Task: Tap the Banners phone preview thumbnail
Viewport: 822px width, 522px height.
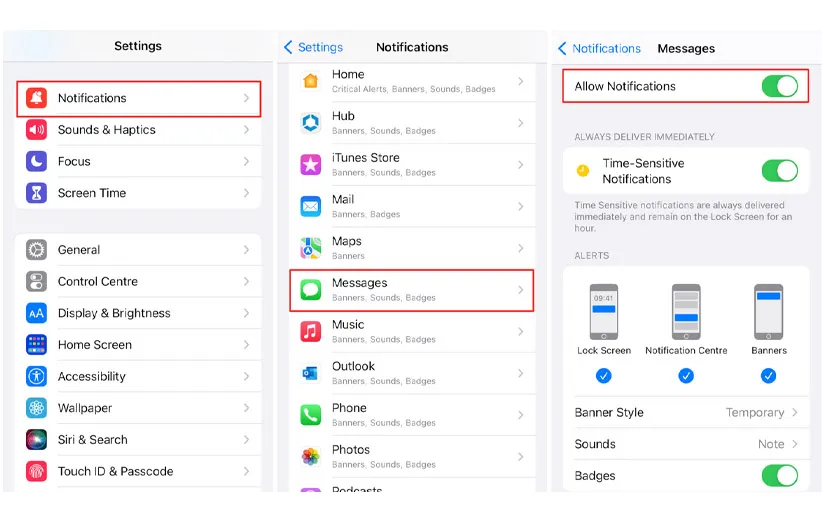Action: coord(768,312)
